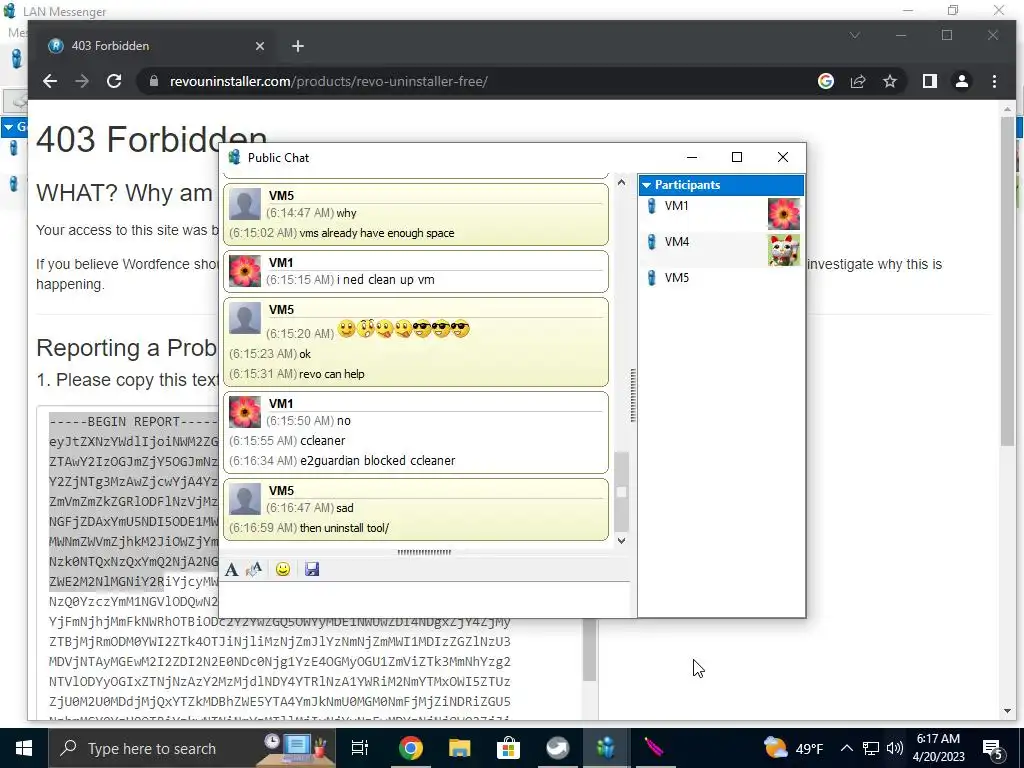Select participant VM4 in Participants list
Viewport: 1024px width, 768px height.
(721, 249)
